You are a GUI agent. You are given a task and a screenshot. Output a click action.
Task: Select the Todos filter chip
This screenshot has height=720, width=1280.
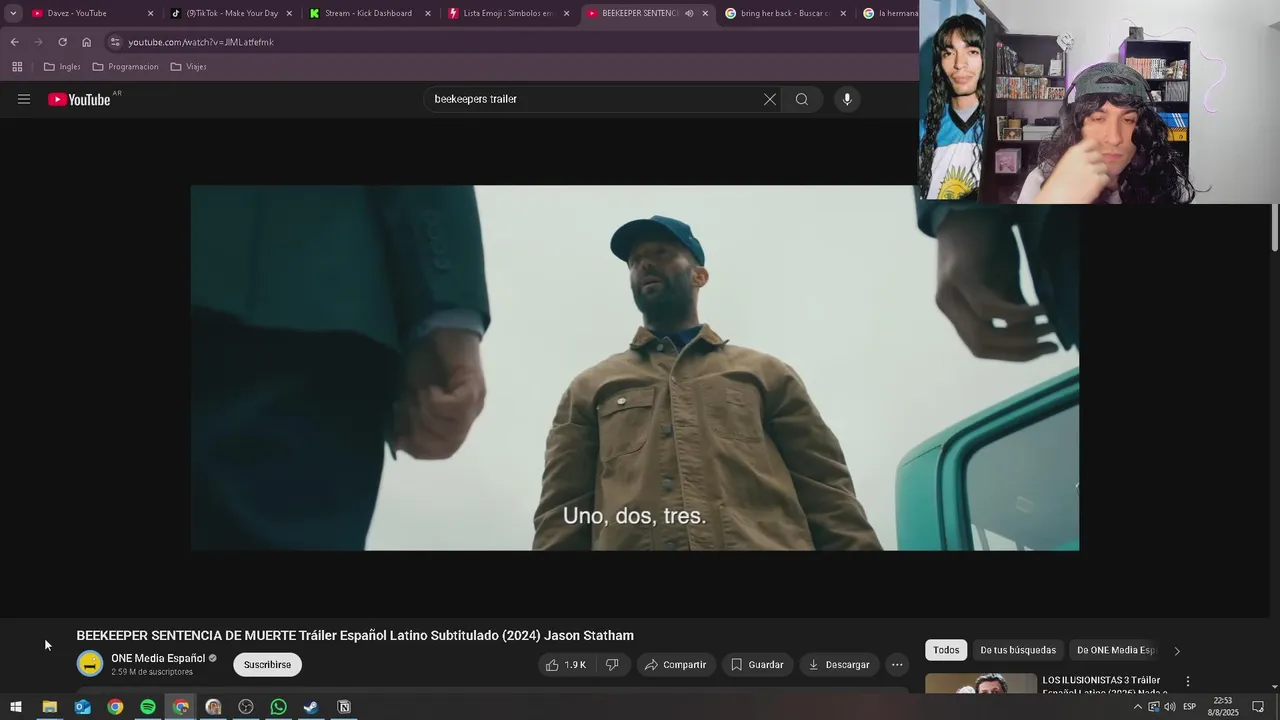pos(946,650)
